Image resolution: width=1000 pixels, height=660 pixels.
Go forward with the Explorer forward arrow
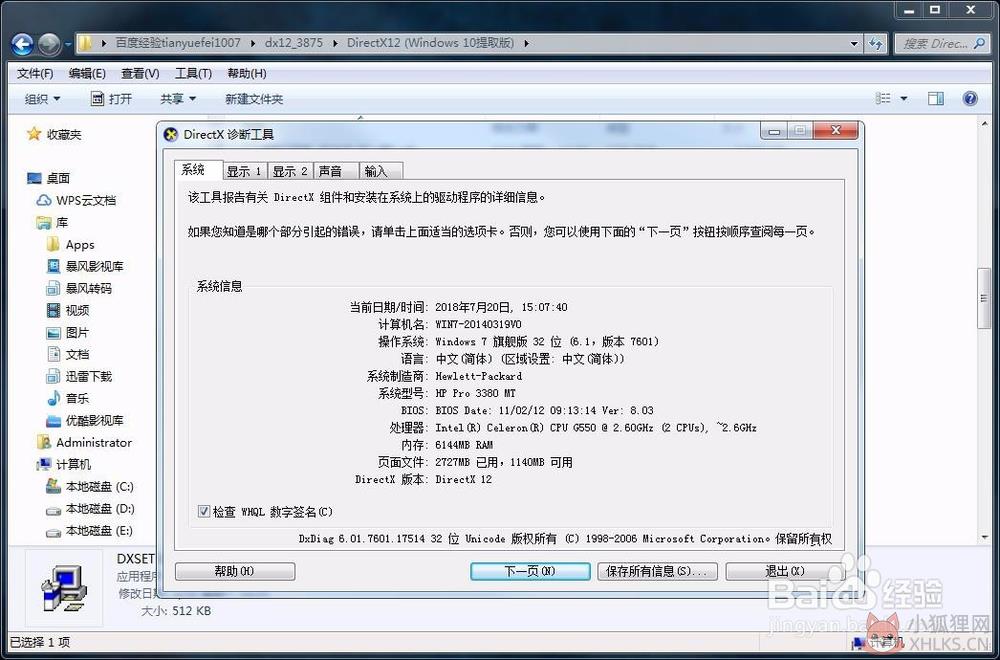click(49, 44)
